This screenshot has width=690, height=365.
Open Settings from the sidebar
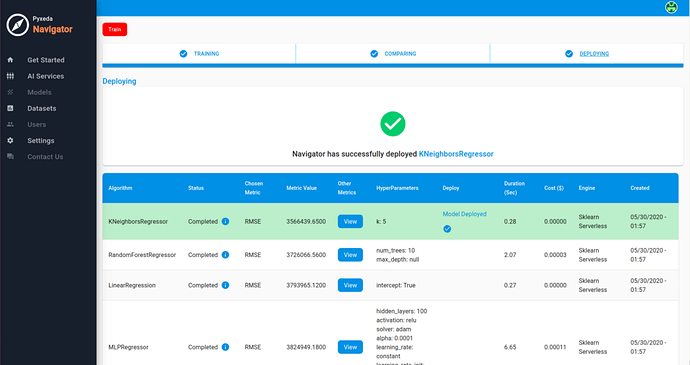[x=41, y=140]
